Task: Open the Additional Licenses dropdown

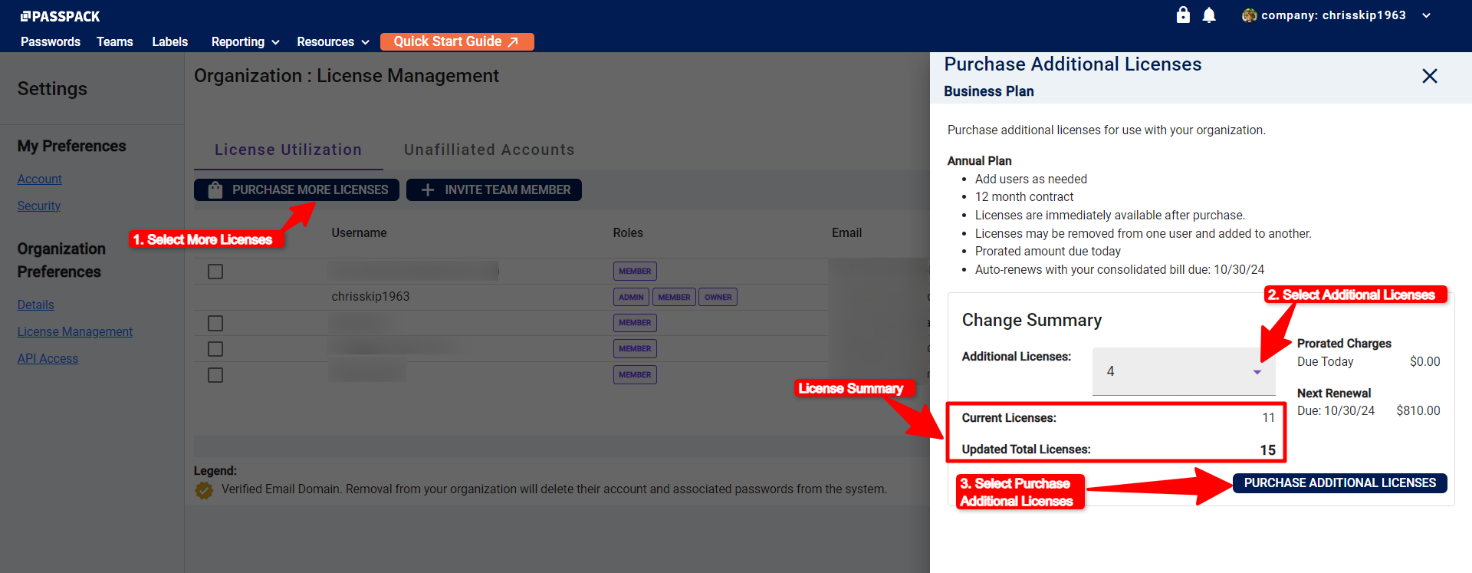Action: 1184,371
